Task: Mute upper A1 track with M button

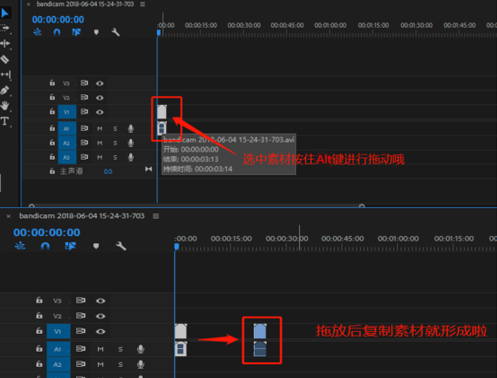Action: (100, 129)
